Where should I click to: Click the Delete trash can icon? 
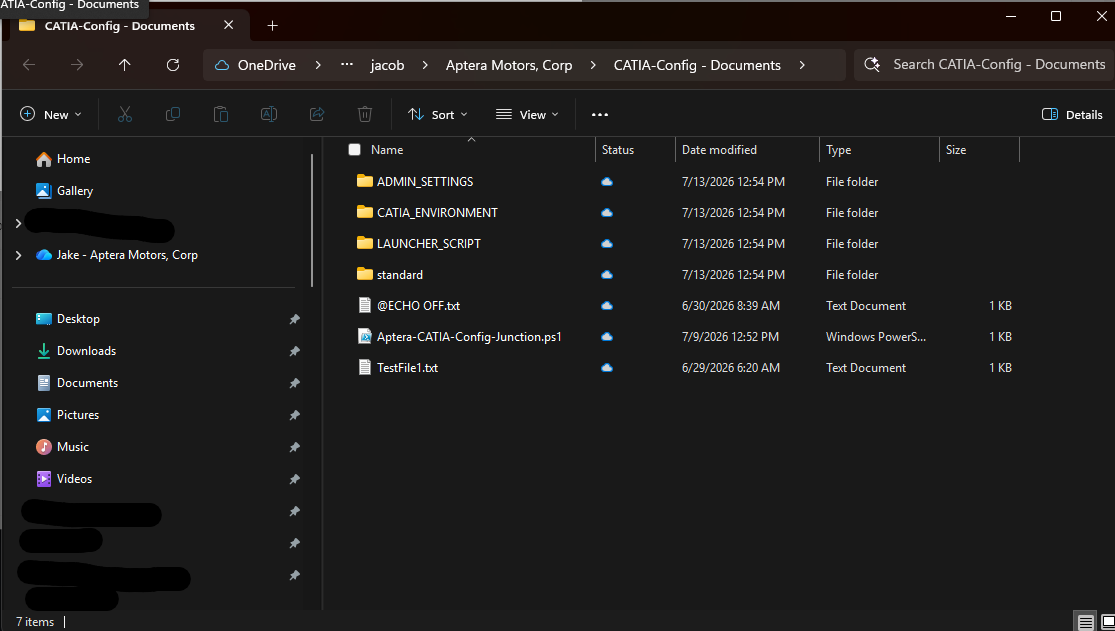365,115
